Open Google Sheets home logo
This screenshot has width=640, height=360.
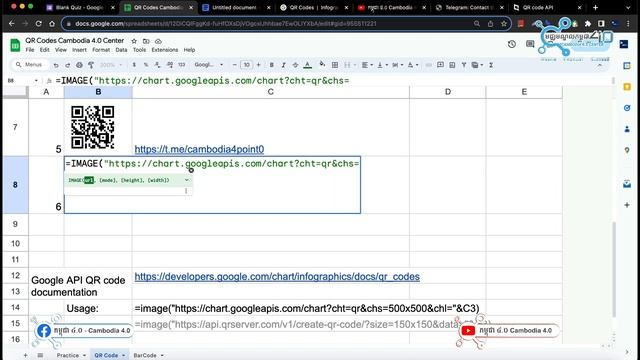15,45
